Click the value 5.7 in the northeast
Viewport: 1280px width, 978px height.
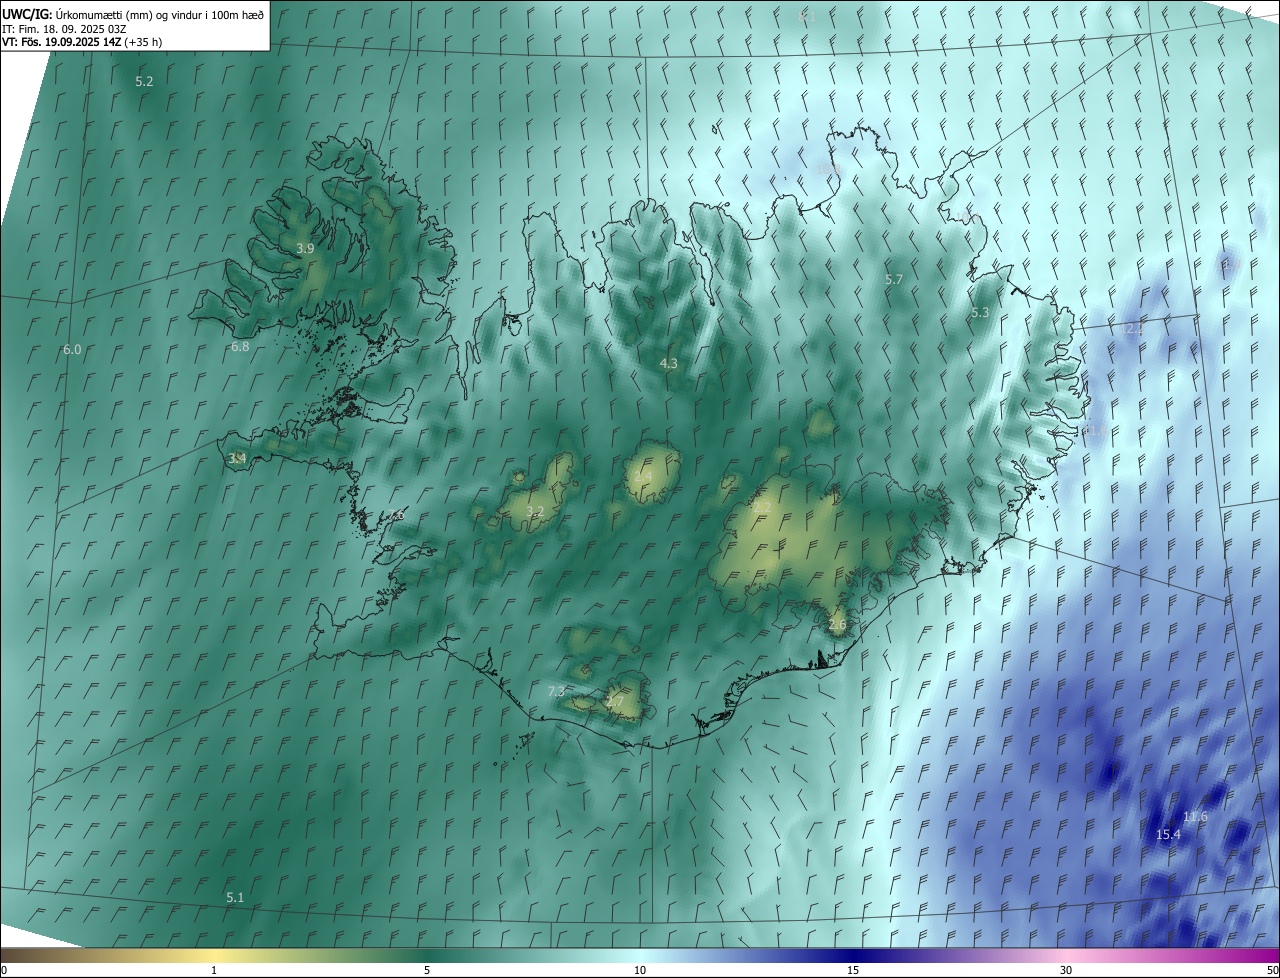(x=894, y=279)
